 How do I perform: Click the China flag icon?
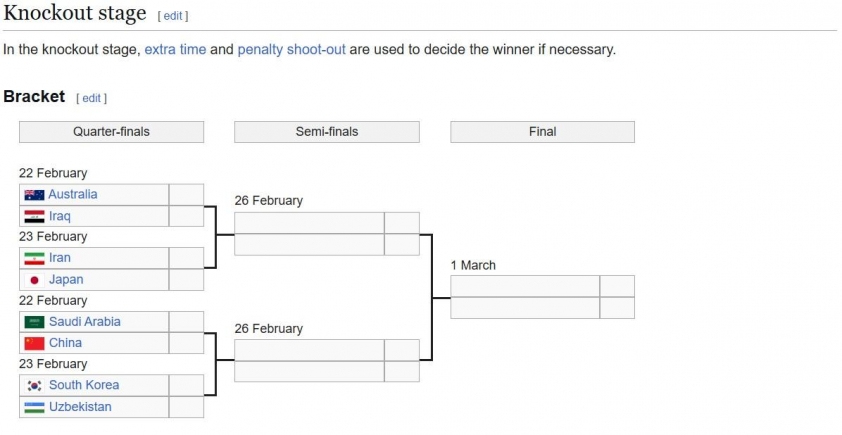[x=34, y=343]
